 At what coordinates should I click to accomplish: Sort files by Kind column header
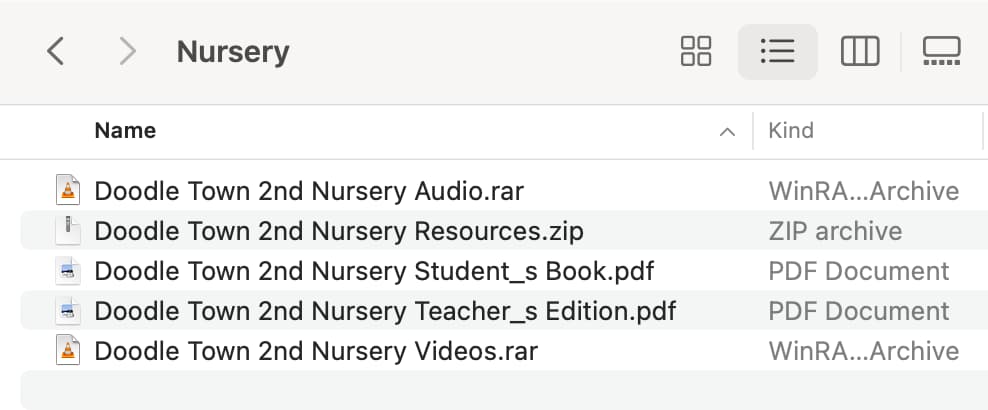tap(791, 130)
